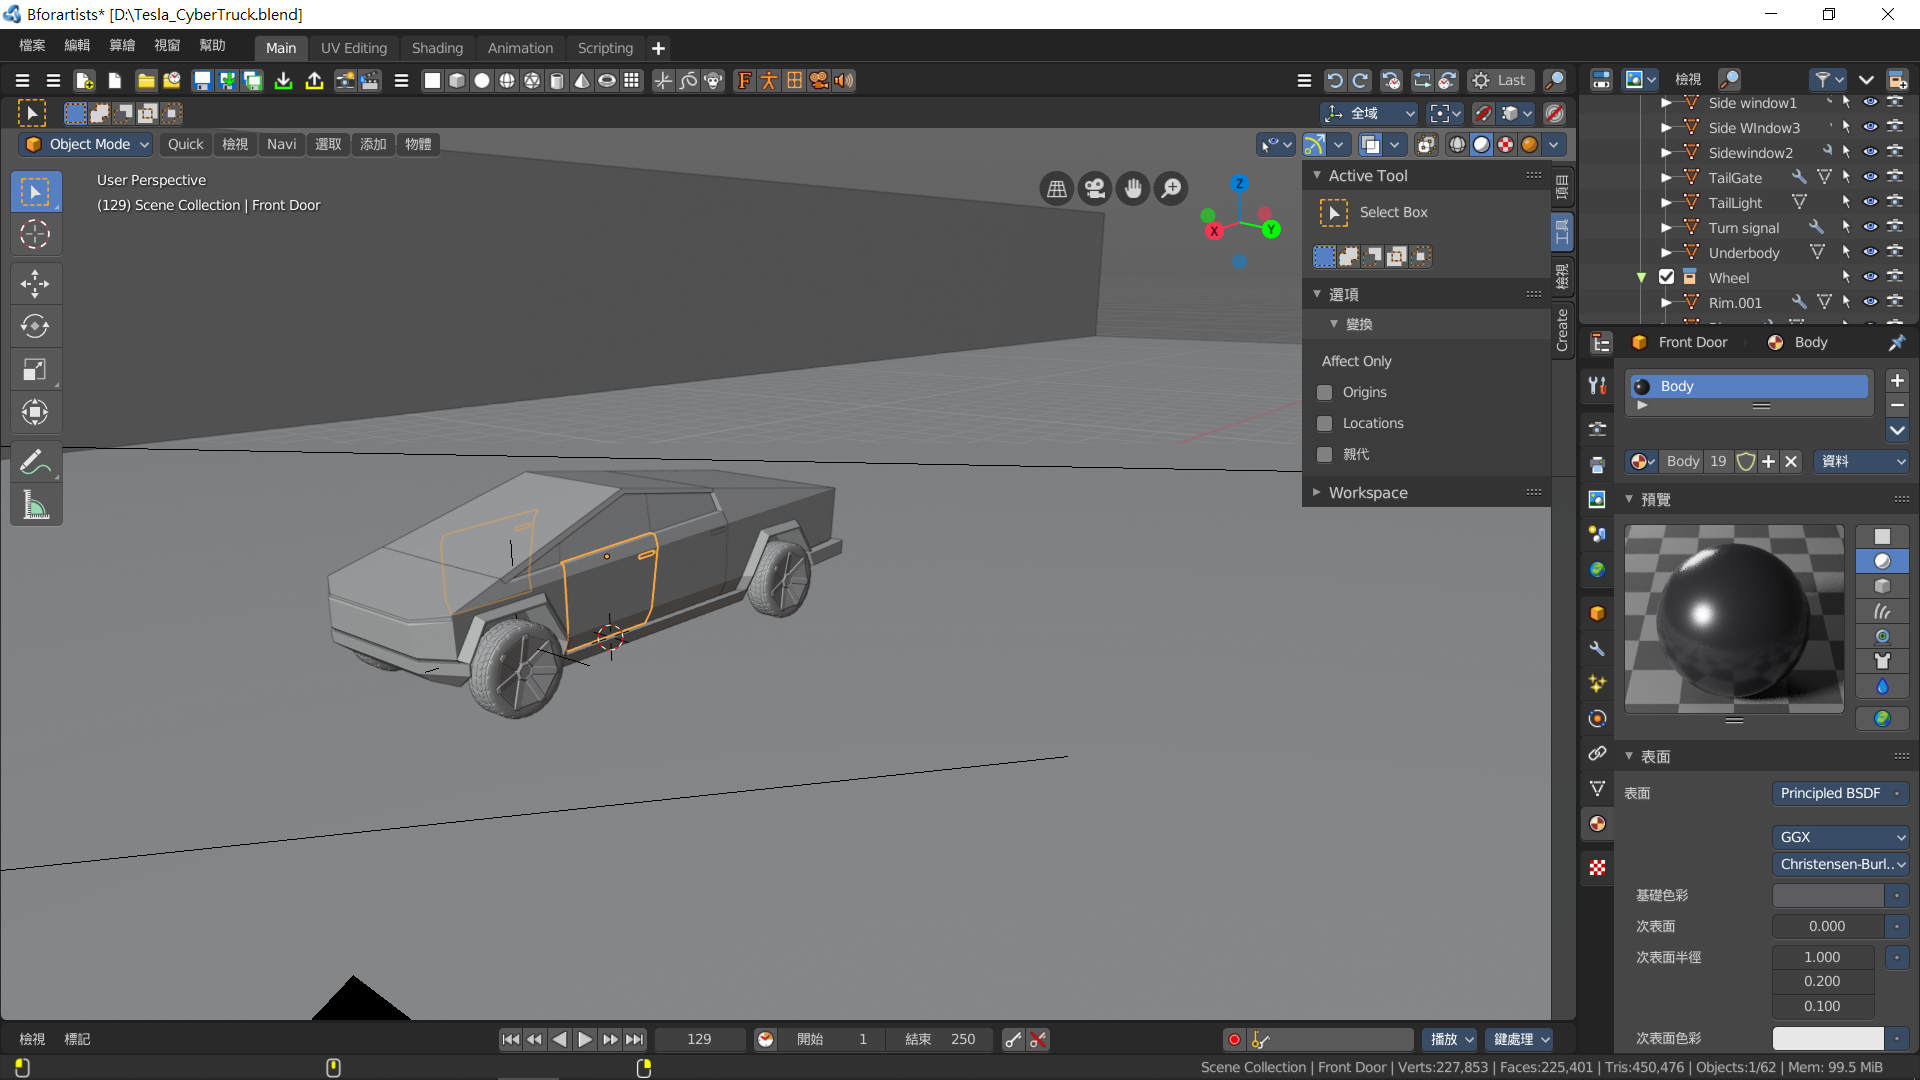Toggle fake user shield for Body material
The width and height of the screenshot is (1920, 1080).
pos(1746,461)
